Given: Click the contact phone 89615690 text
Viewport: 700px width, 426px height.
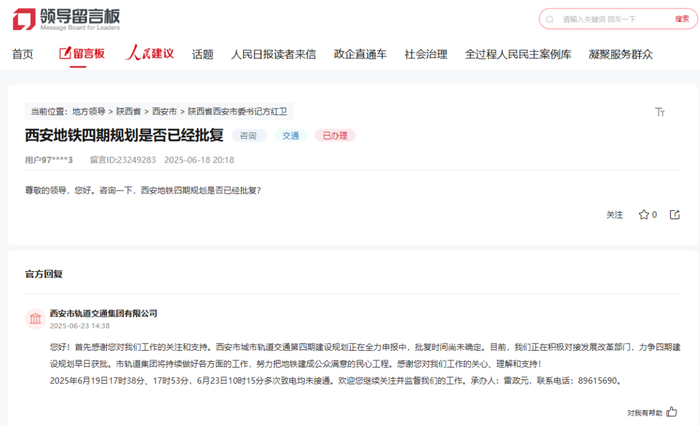Looking at the screenshot, I should tap(599, 381).
